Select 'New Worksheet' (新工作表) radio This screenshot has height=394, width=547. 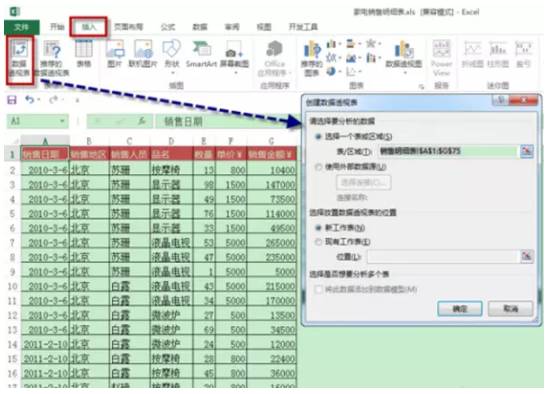point(318,228)
